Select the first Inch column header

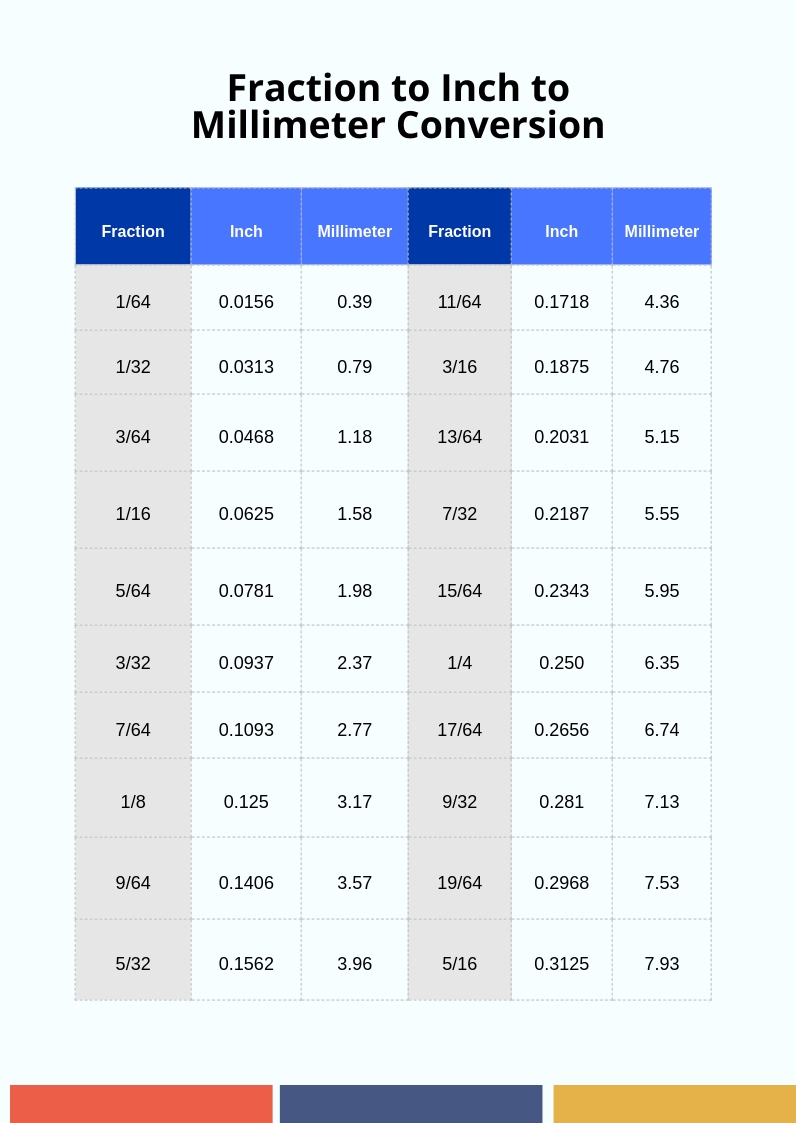pos(246,231)
